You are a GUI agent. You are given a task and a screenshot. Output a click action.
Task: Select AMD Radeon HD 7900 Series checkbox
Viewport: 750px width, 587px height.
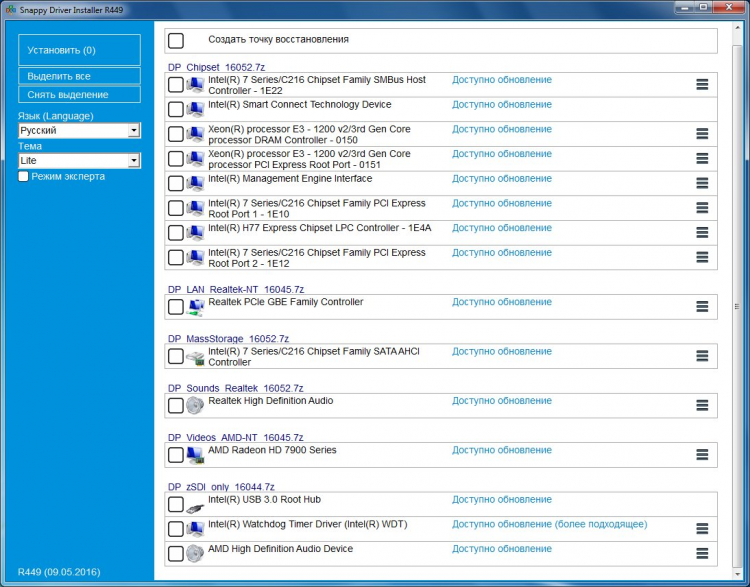click(176, 455)
